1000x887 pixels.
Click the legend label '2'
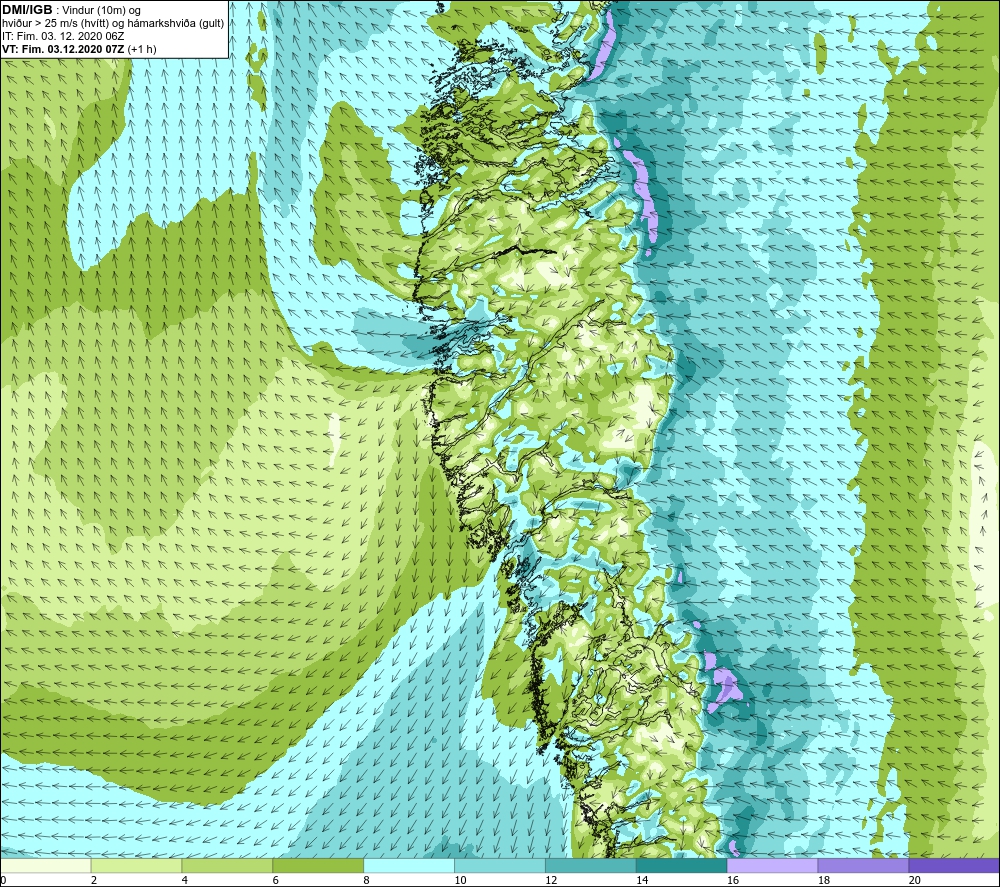(x=94, y=880)
